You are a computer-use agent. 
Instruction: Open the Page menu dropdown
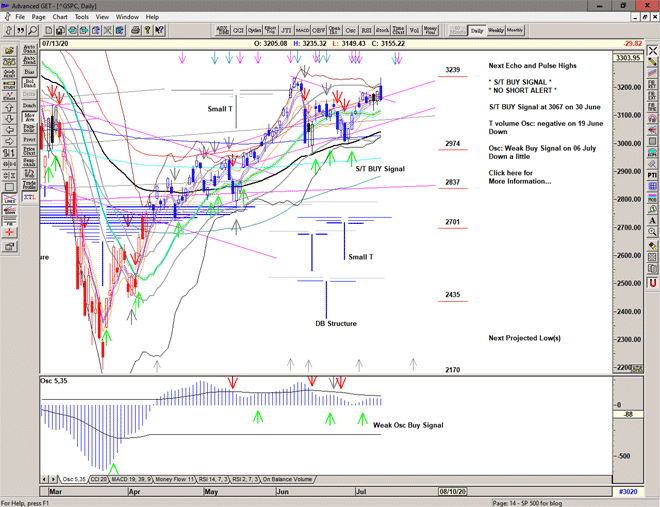click(x=38, y=17)
